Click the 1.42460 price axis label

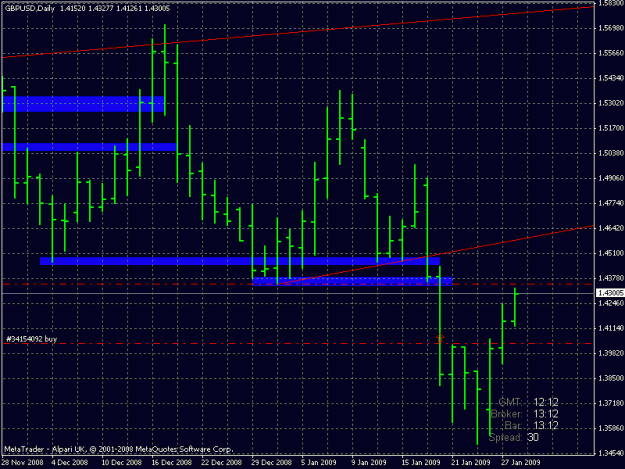coord(611,303)
